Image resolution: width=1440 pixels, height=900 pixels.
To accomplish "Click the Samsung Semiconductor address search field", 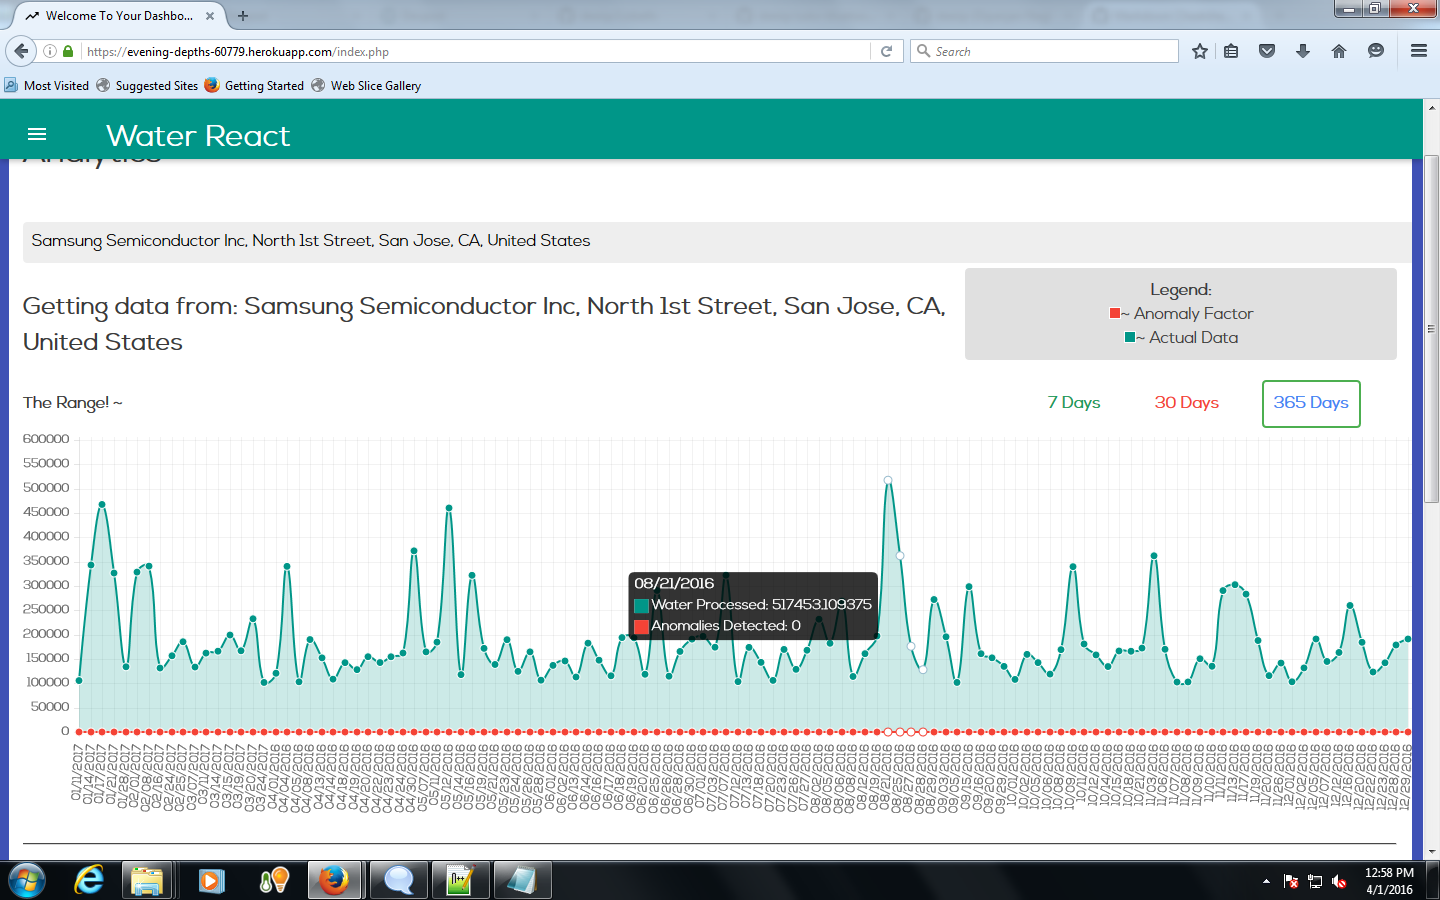I will click(716, 241).
